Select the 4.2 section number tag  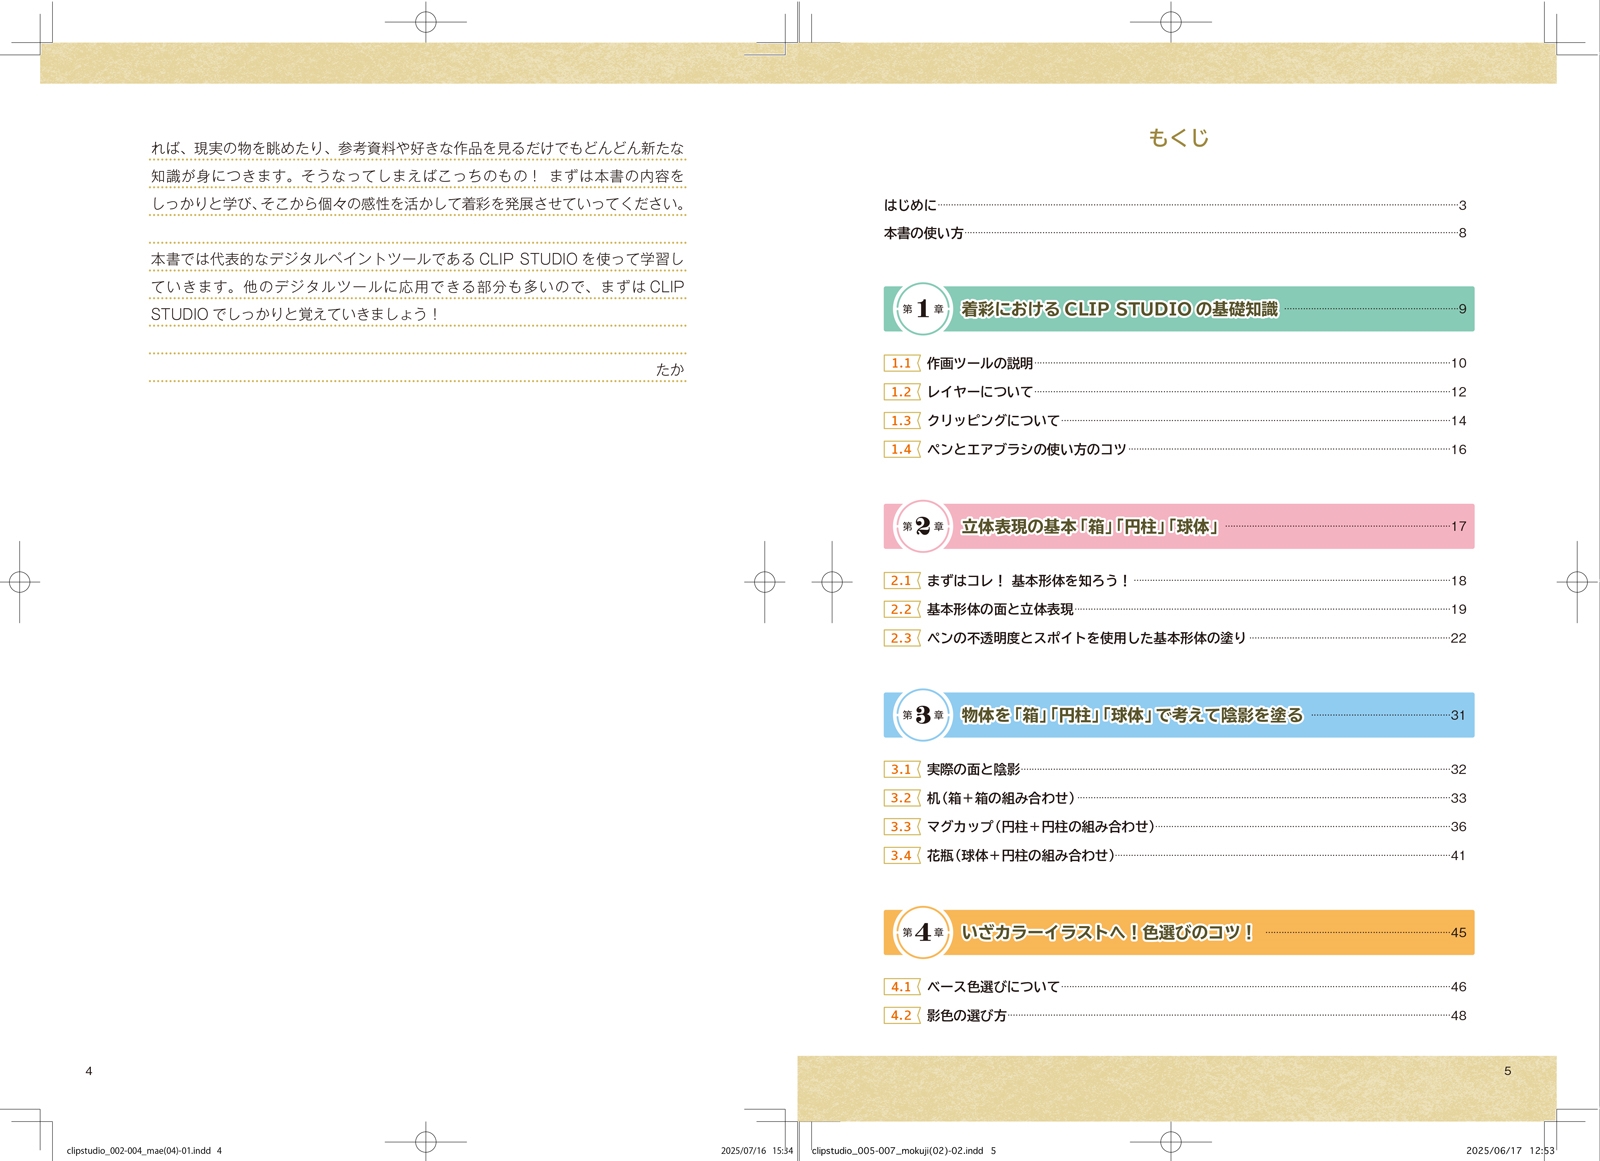(x=901, y=1015)
